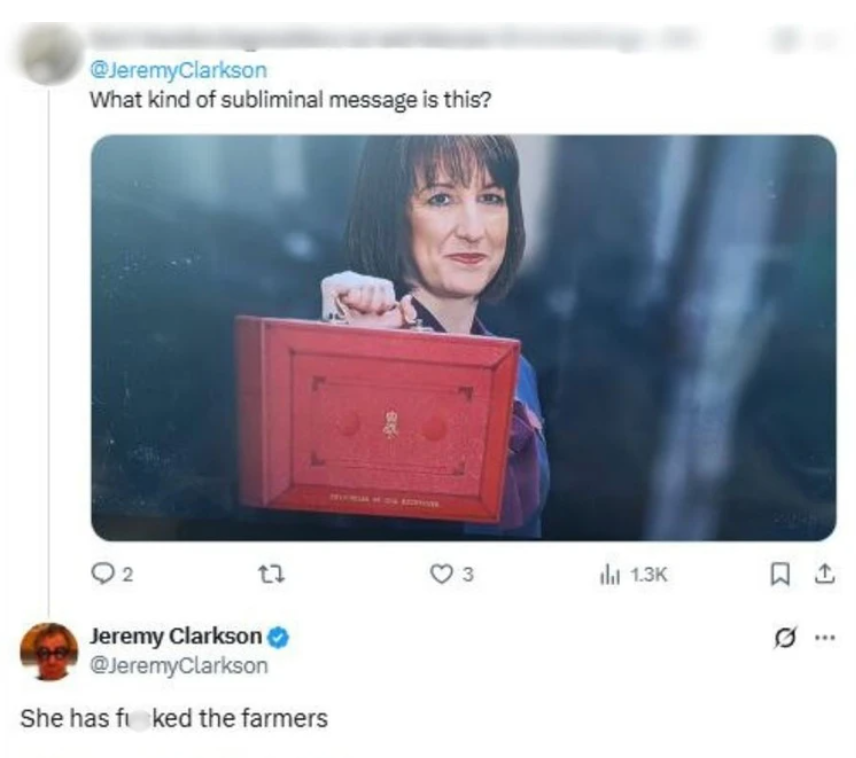Repost the subliminal message tweet
This screenshot has height=758, width=856.
pyautogui.click(x=271, y=575)
